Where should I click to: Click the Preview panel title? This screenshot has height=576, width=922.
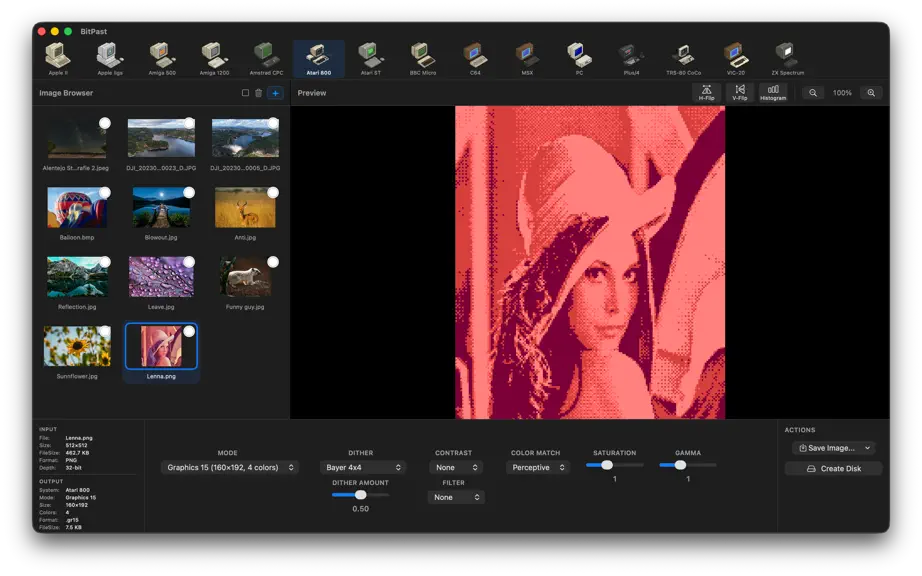point(312,93)
